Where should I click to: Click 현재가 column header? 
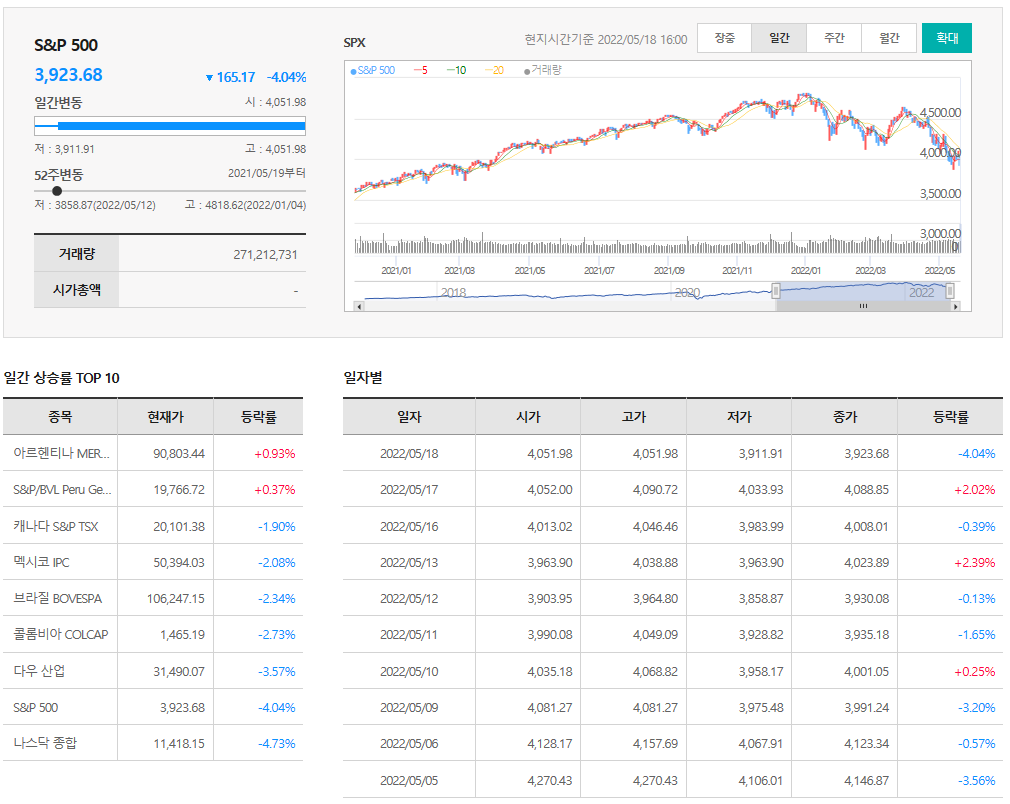[x=166, y=417]
